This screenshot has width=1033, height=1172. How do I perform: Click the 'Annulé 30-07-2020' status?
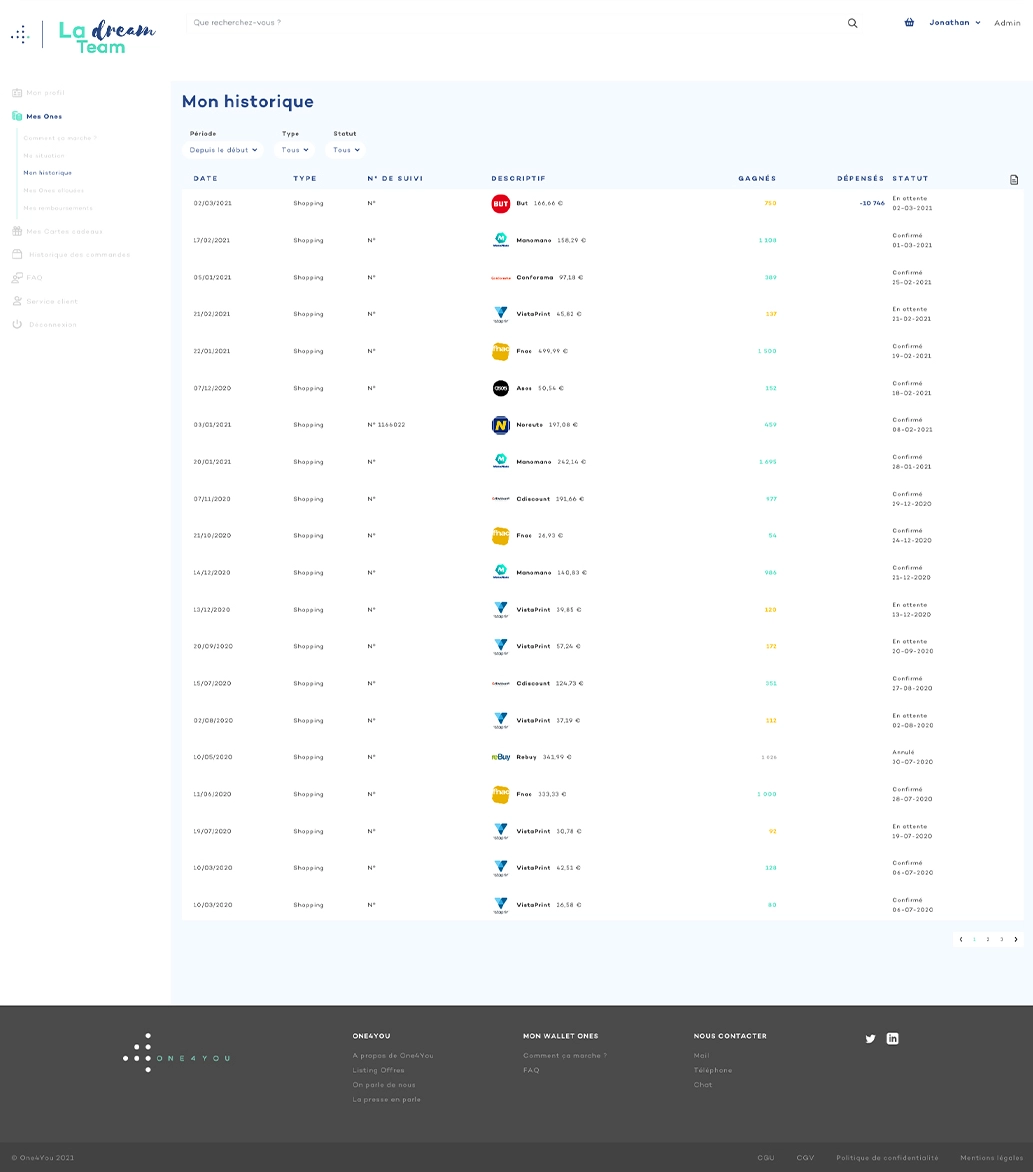913,757
